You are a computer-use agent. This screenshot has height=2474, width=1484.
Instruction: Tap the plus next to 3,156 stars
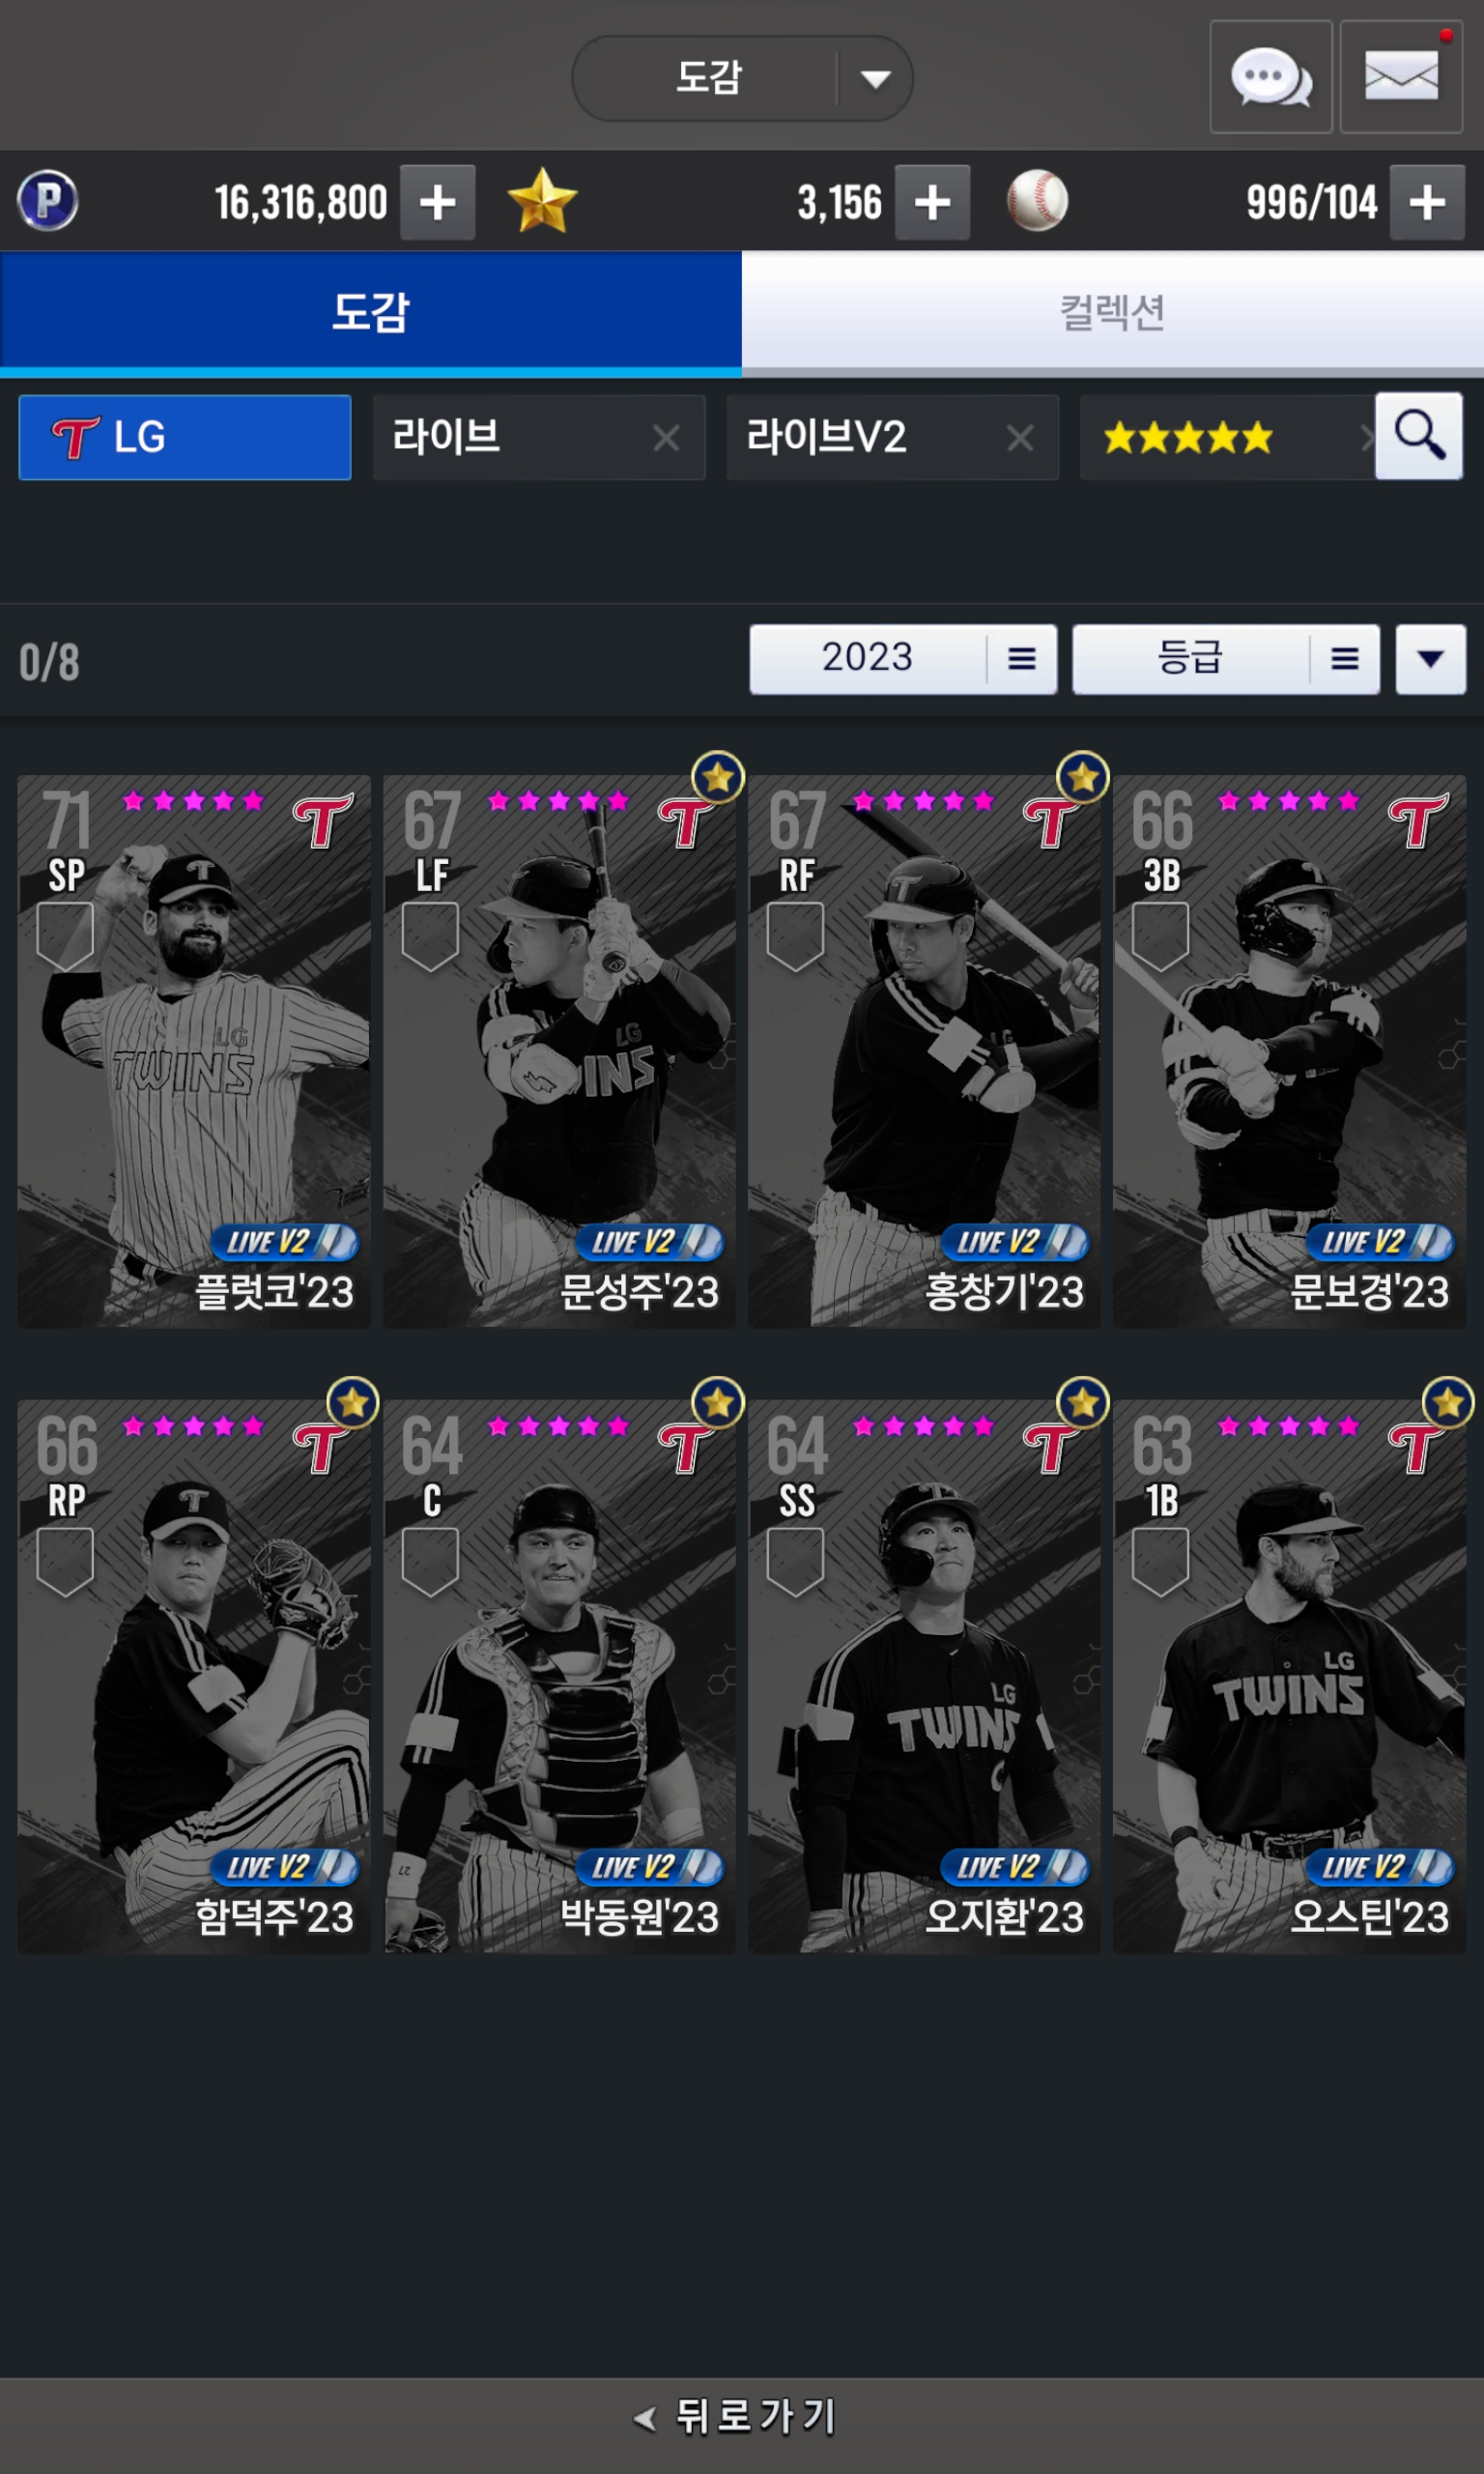tap(932, 202)
